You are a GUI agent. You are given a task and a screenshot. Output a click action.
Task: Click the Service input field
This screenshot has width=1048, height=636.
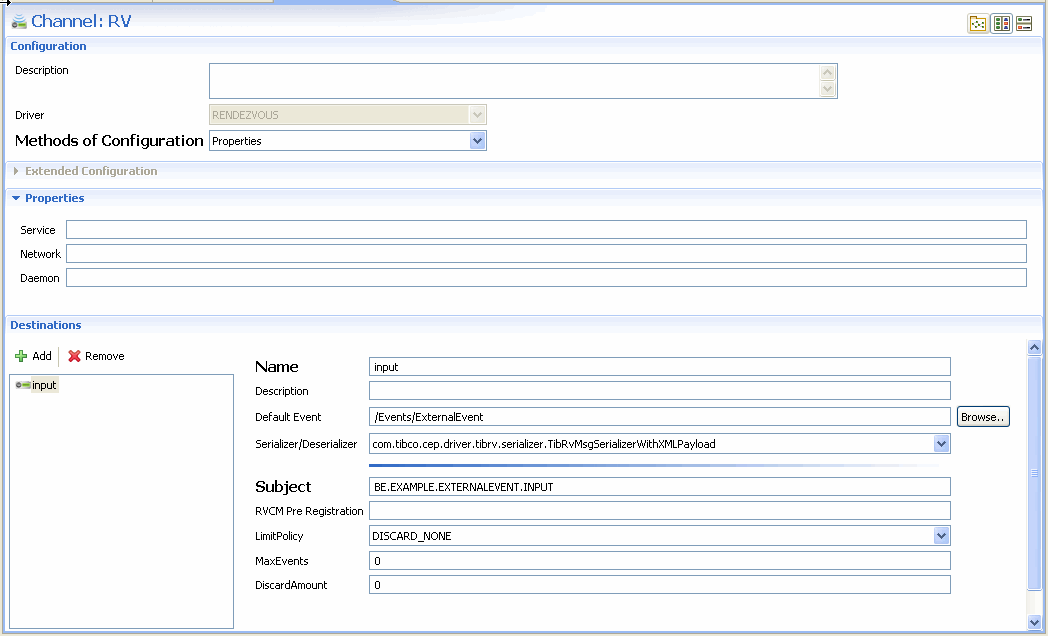(x=546, y=230)
